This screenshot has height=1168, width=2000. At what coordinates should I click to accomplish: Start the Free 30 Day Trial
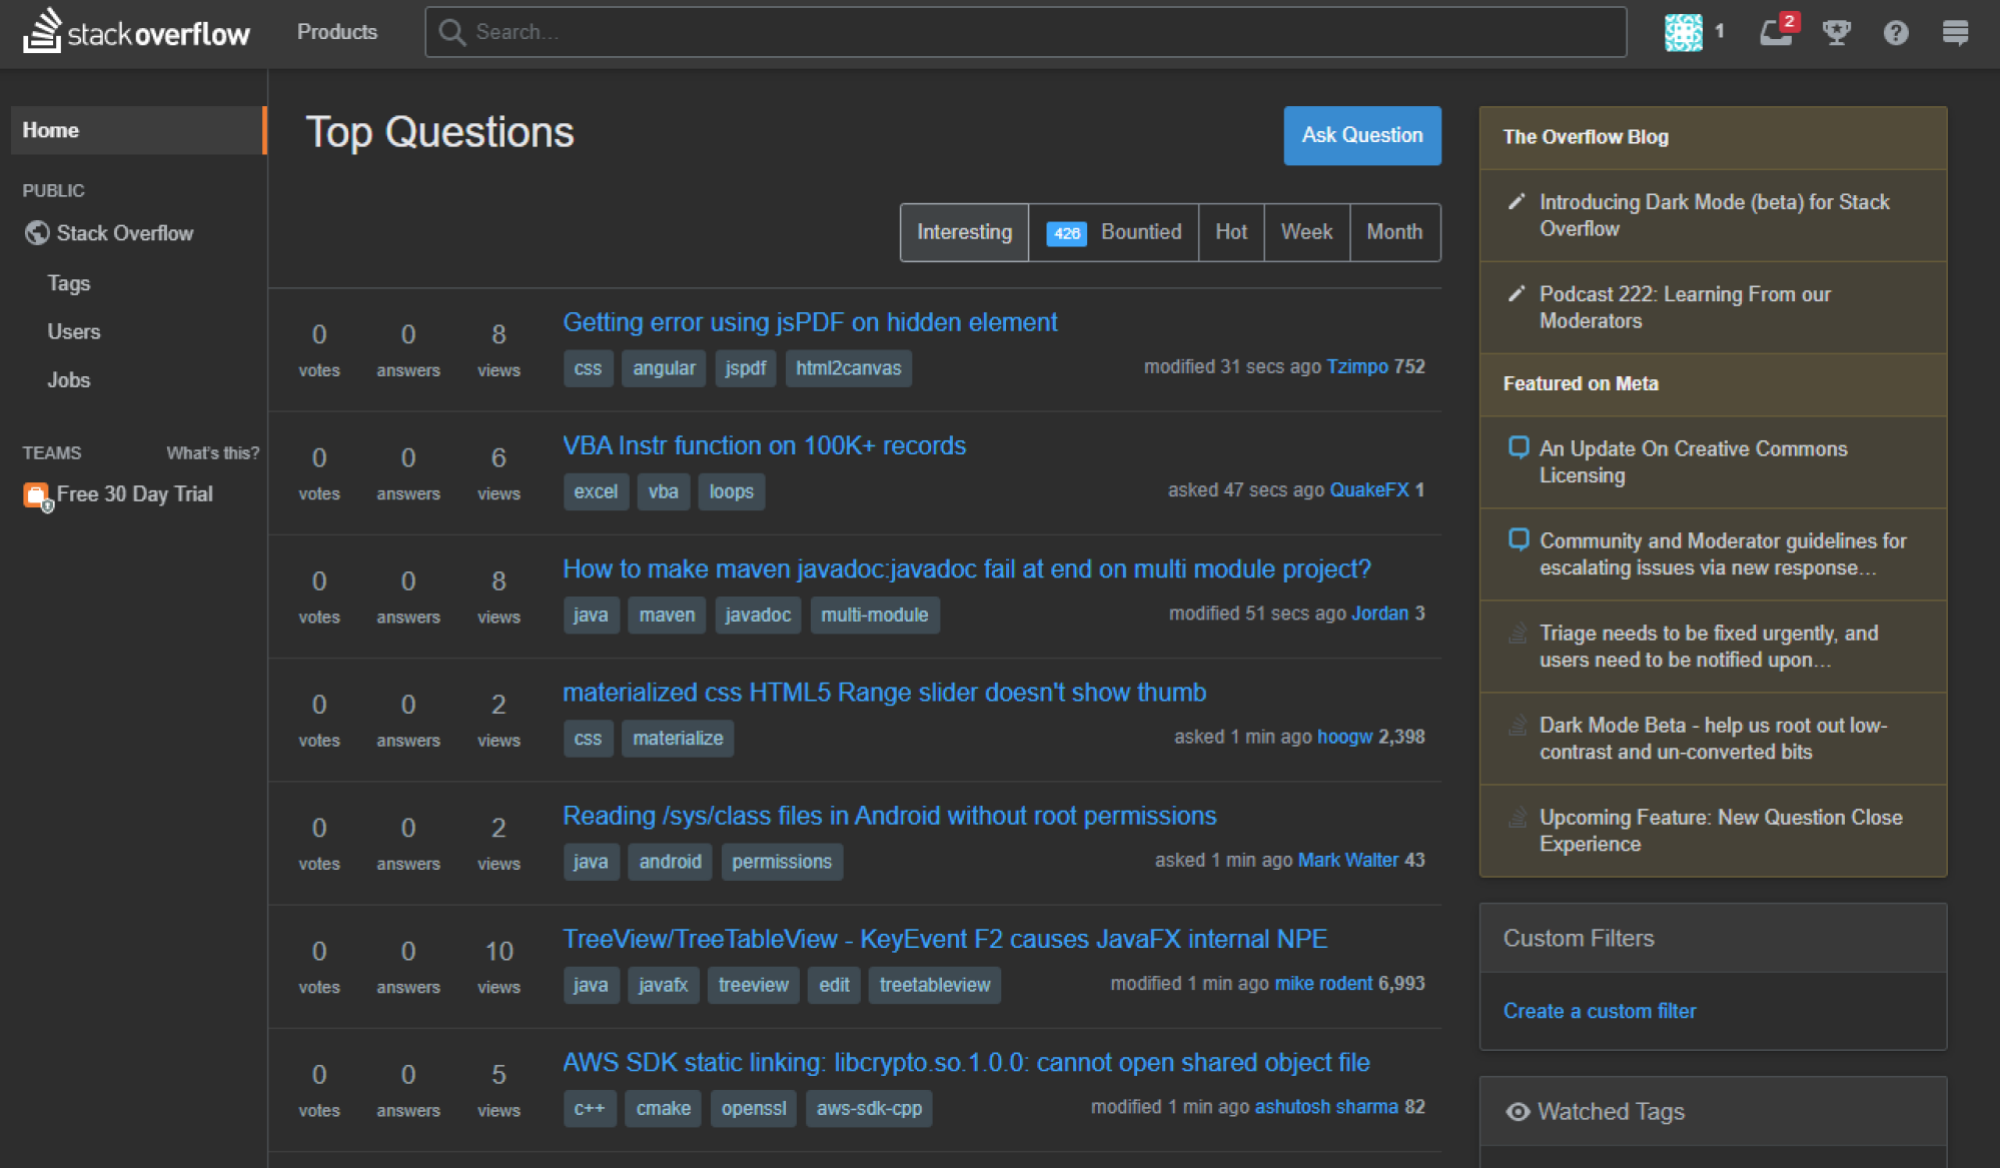(134, 494)
